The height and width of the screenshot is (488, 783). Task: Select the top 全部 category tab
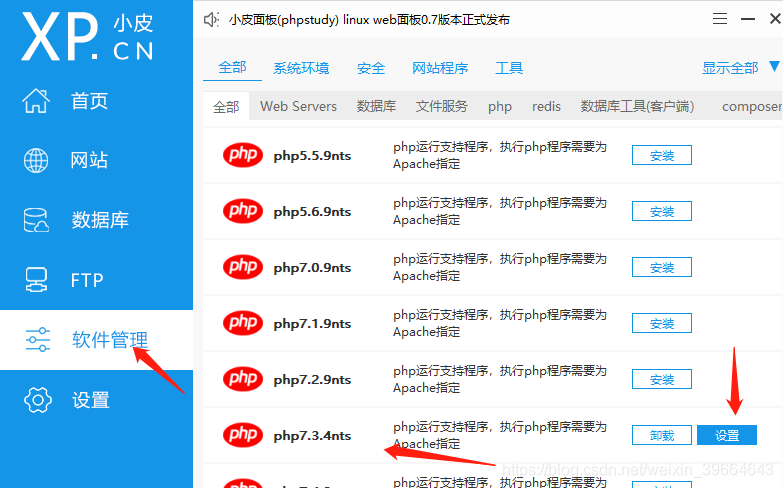tap(232, 67)
